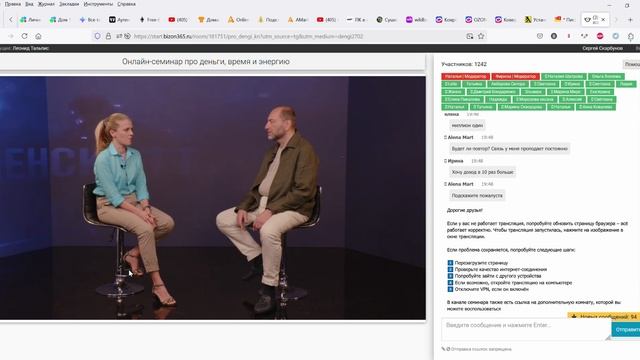
Task: Switch to the wildb tab
Action: [416, 20]
